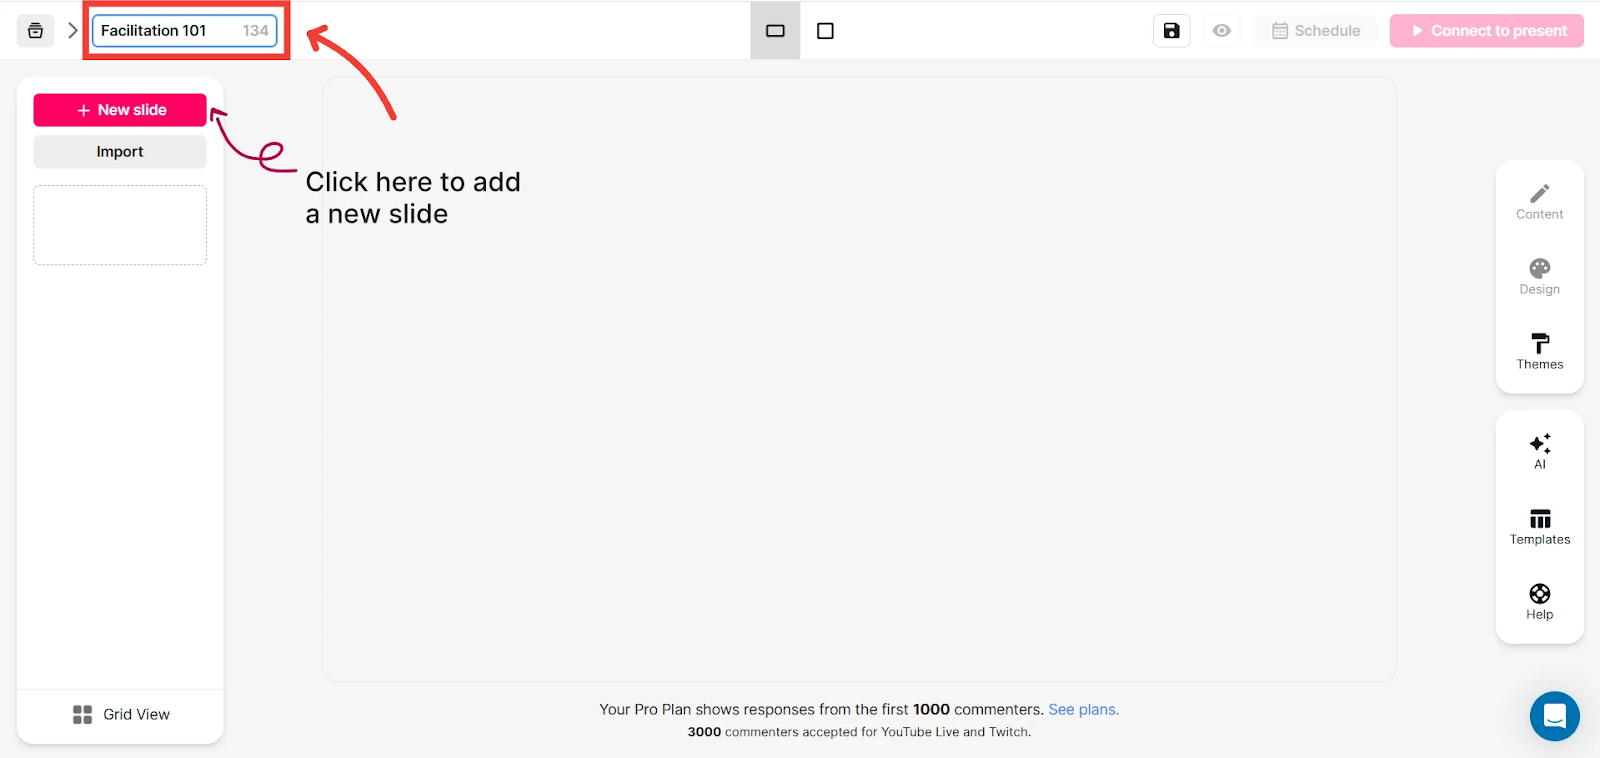Image resolution: width=1600 pixels, height=758 pixels.
Task: Open the Templates panel
Action: 1539,527
